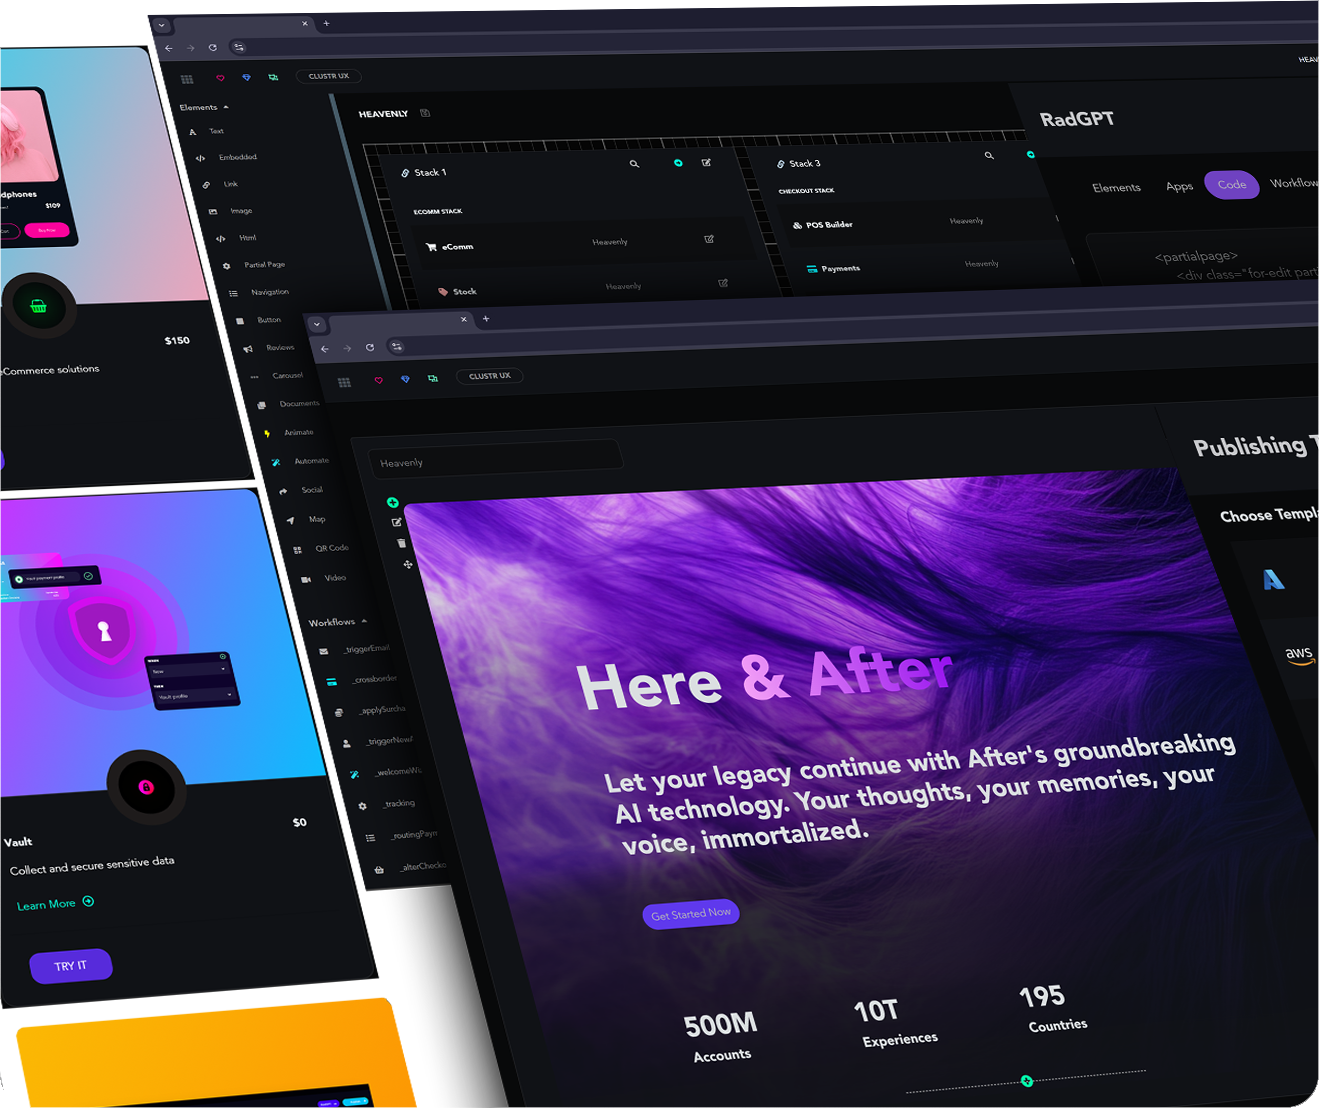1319x1108 pixels.
Task: Click reload in the front browser window
Action: (370, 347)
